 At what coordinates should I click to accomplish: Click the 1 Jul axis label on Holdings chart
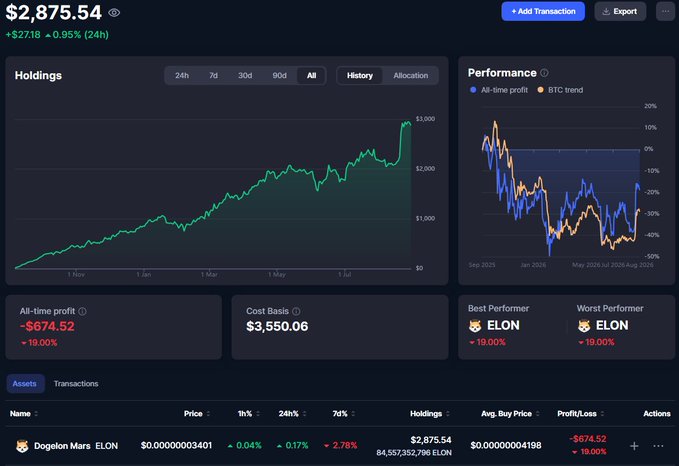coord(344,275)
